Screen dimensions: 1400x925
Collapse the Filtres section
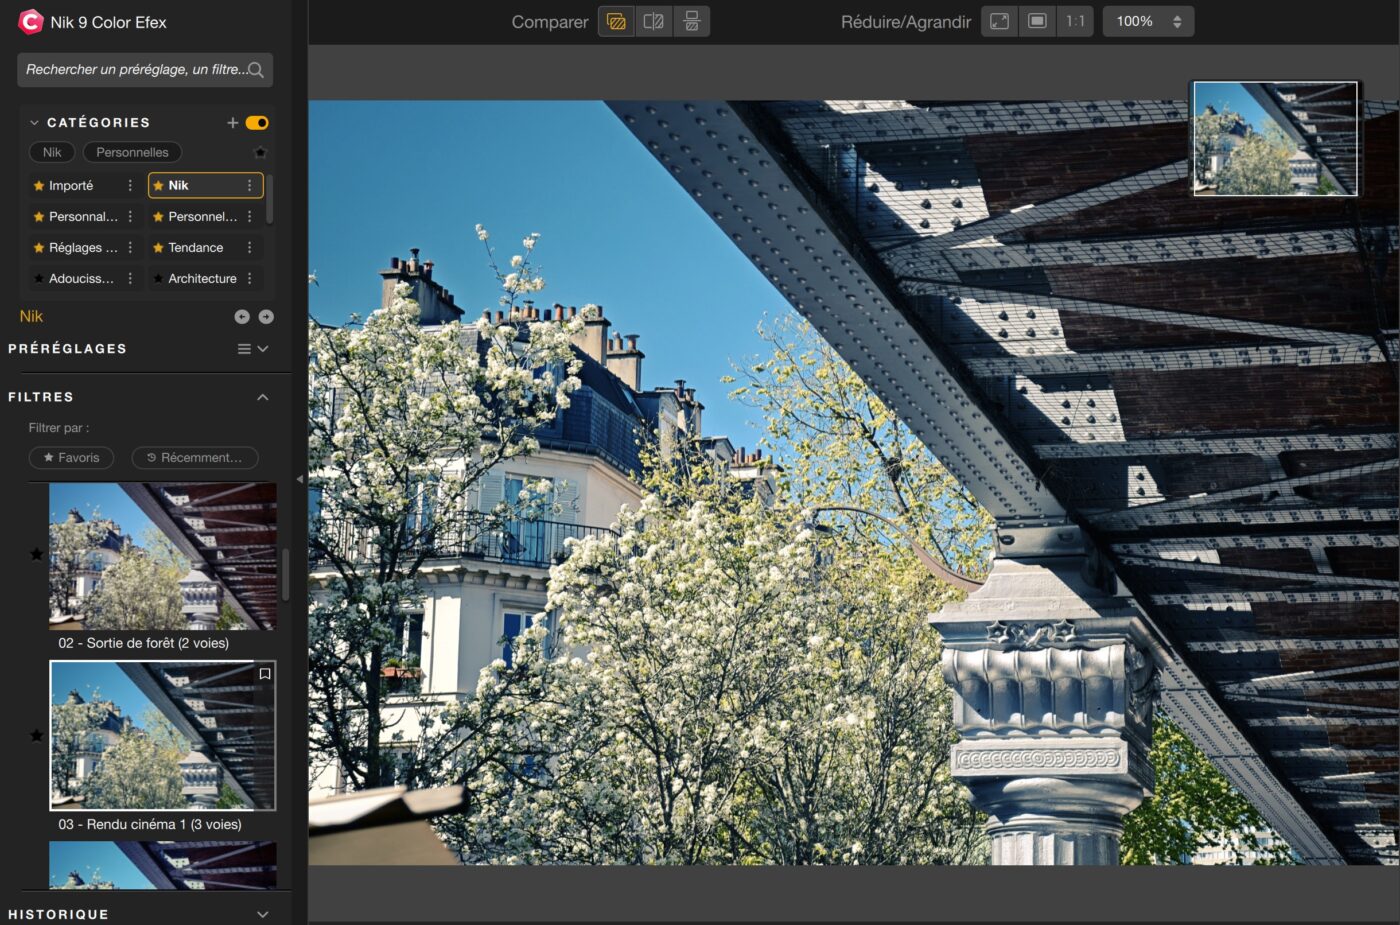(x=263, y=397)
